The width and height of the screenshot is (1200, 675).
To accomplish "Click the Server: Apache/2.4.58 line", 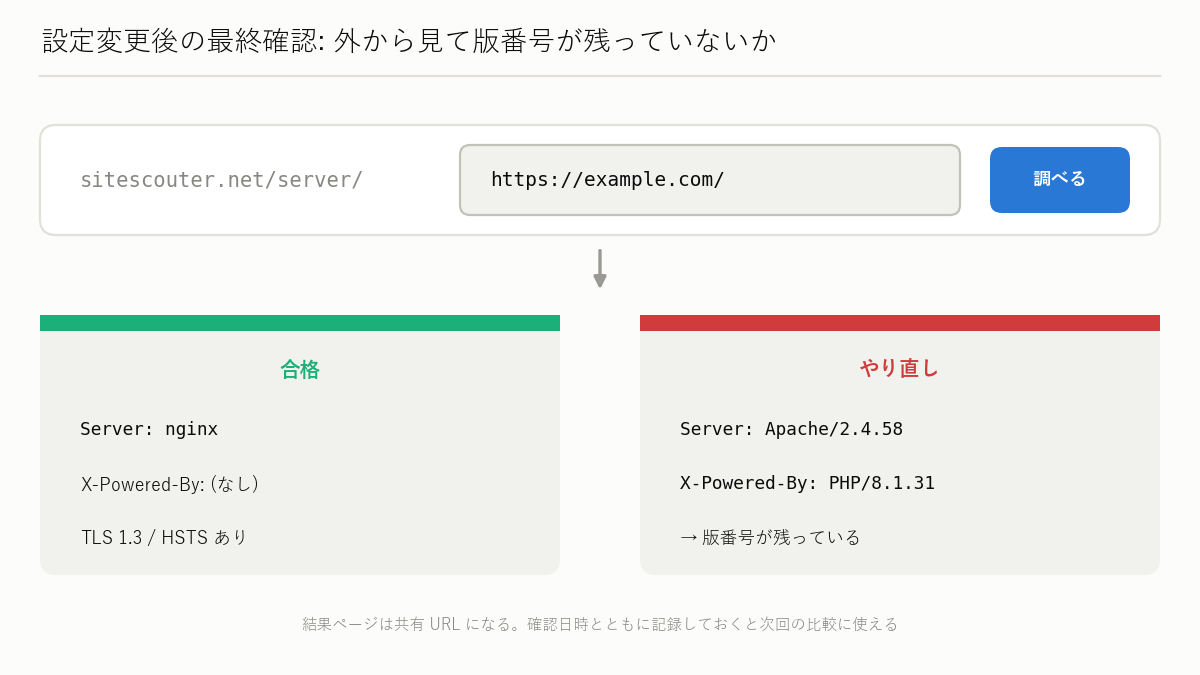I will point(791,429).
